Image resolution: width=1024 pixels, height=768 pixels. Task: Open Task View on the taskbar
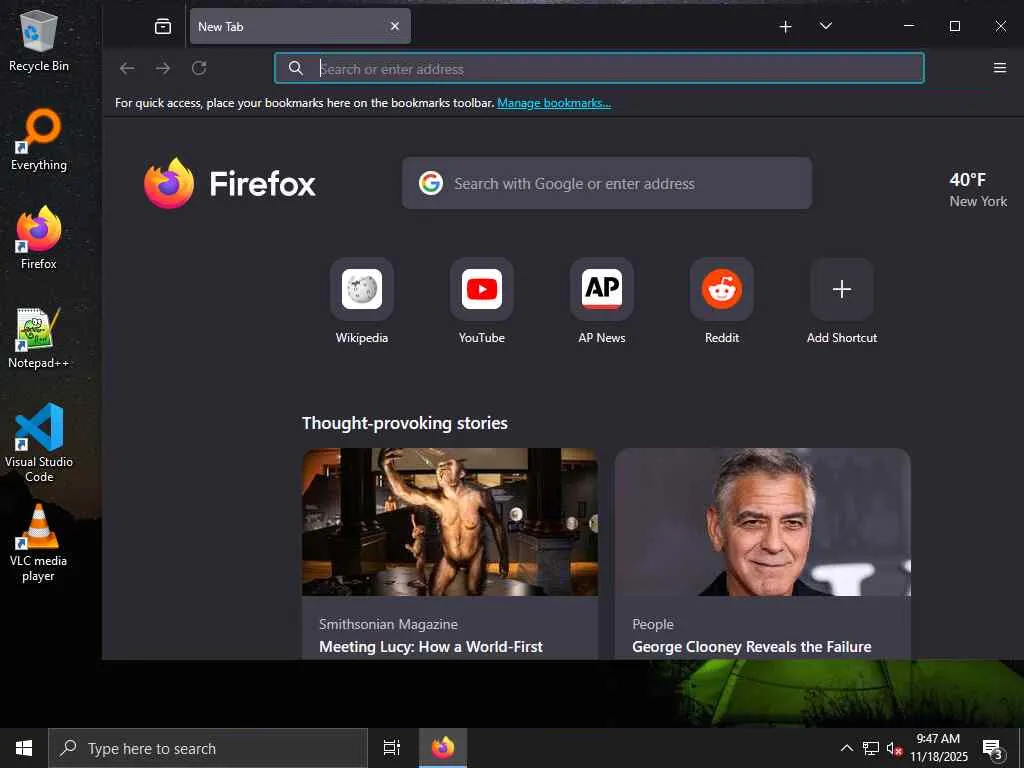392,748
